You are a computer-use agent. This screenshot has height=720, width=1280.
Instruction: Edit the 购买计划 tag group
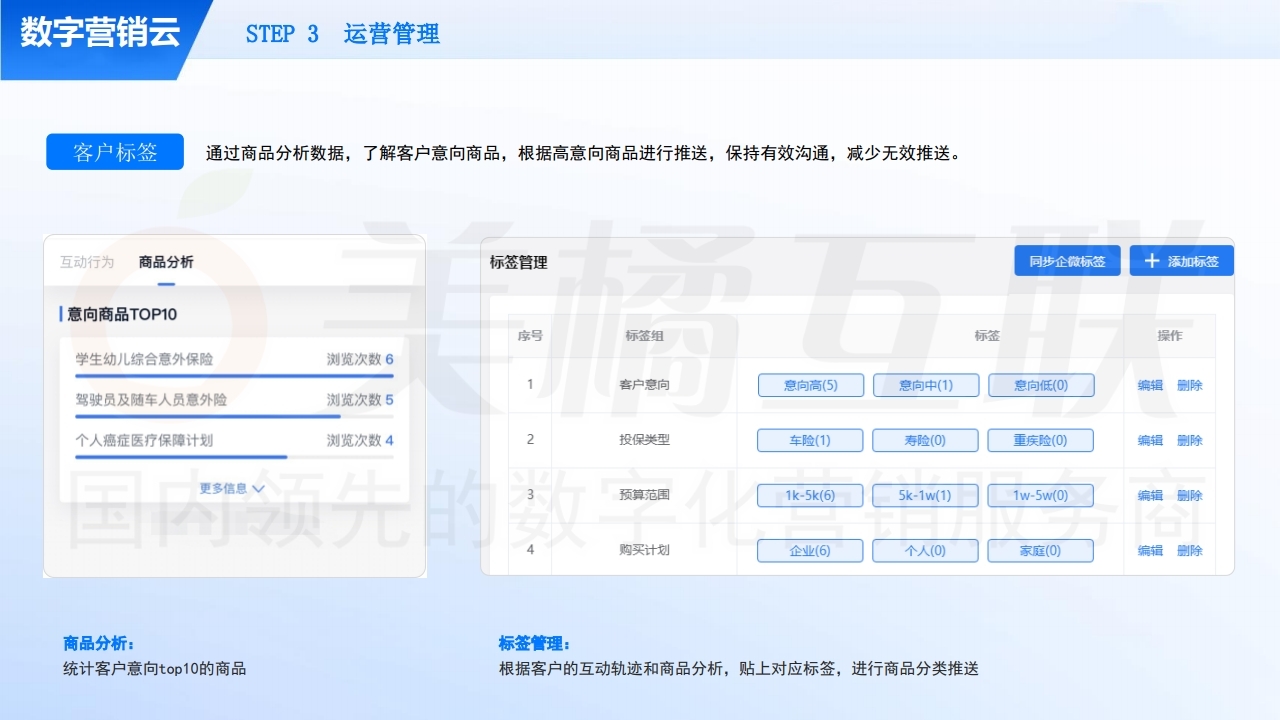[1150, 550]
